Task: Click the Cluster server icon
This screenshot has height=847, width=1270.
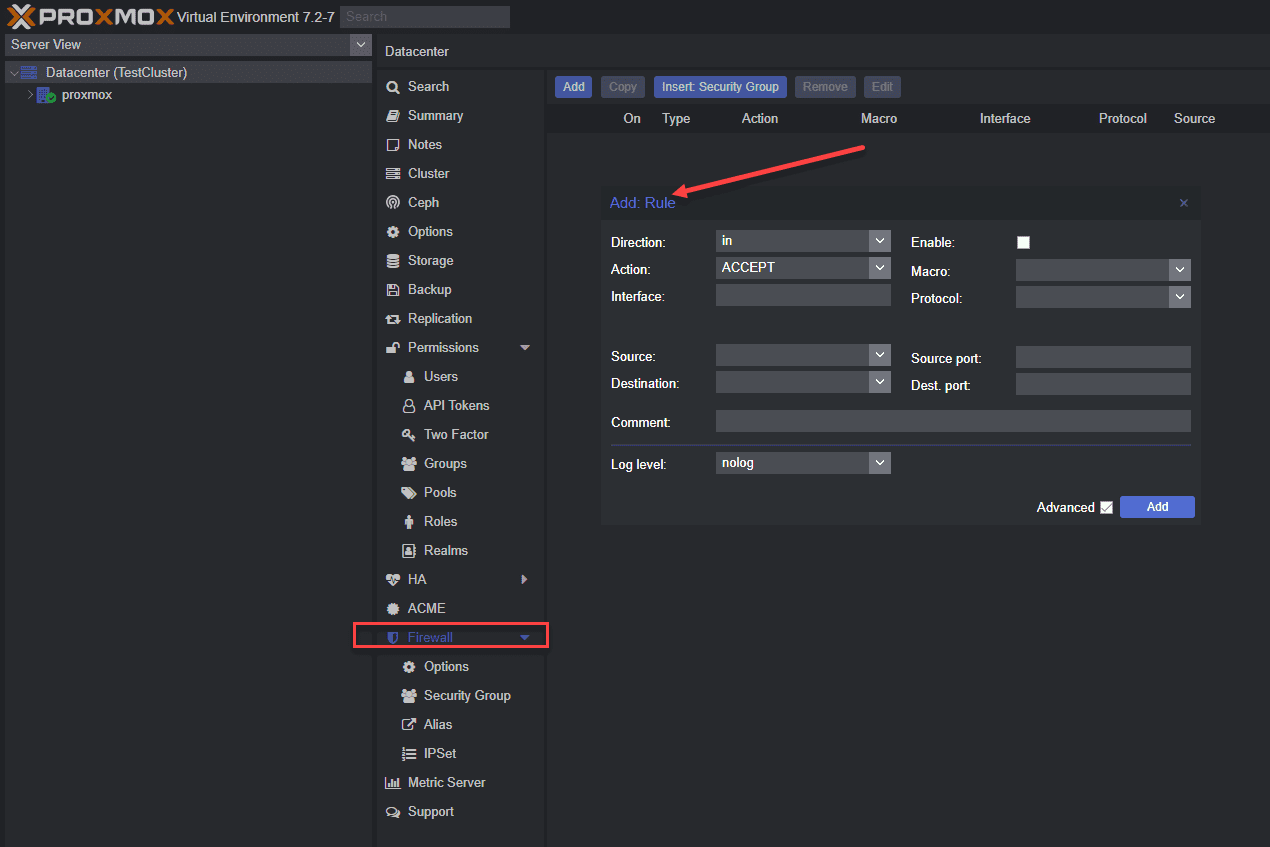Action: (393, 174)
